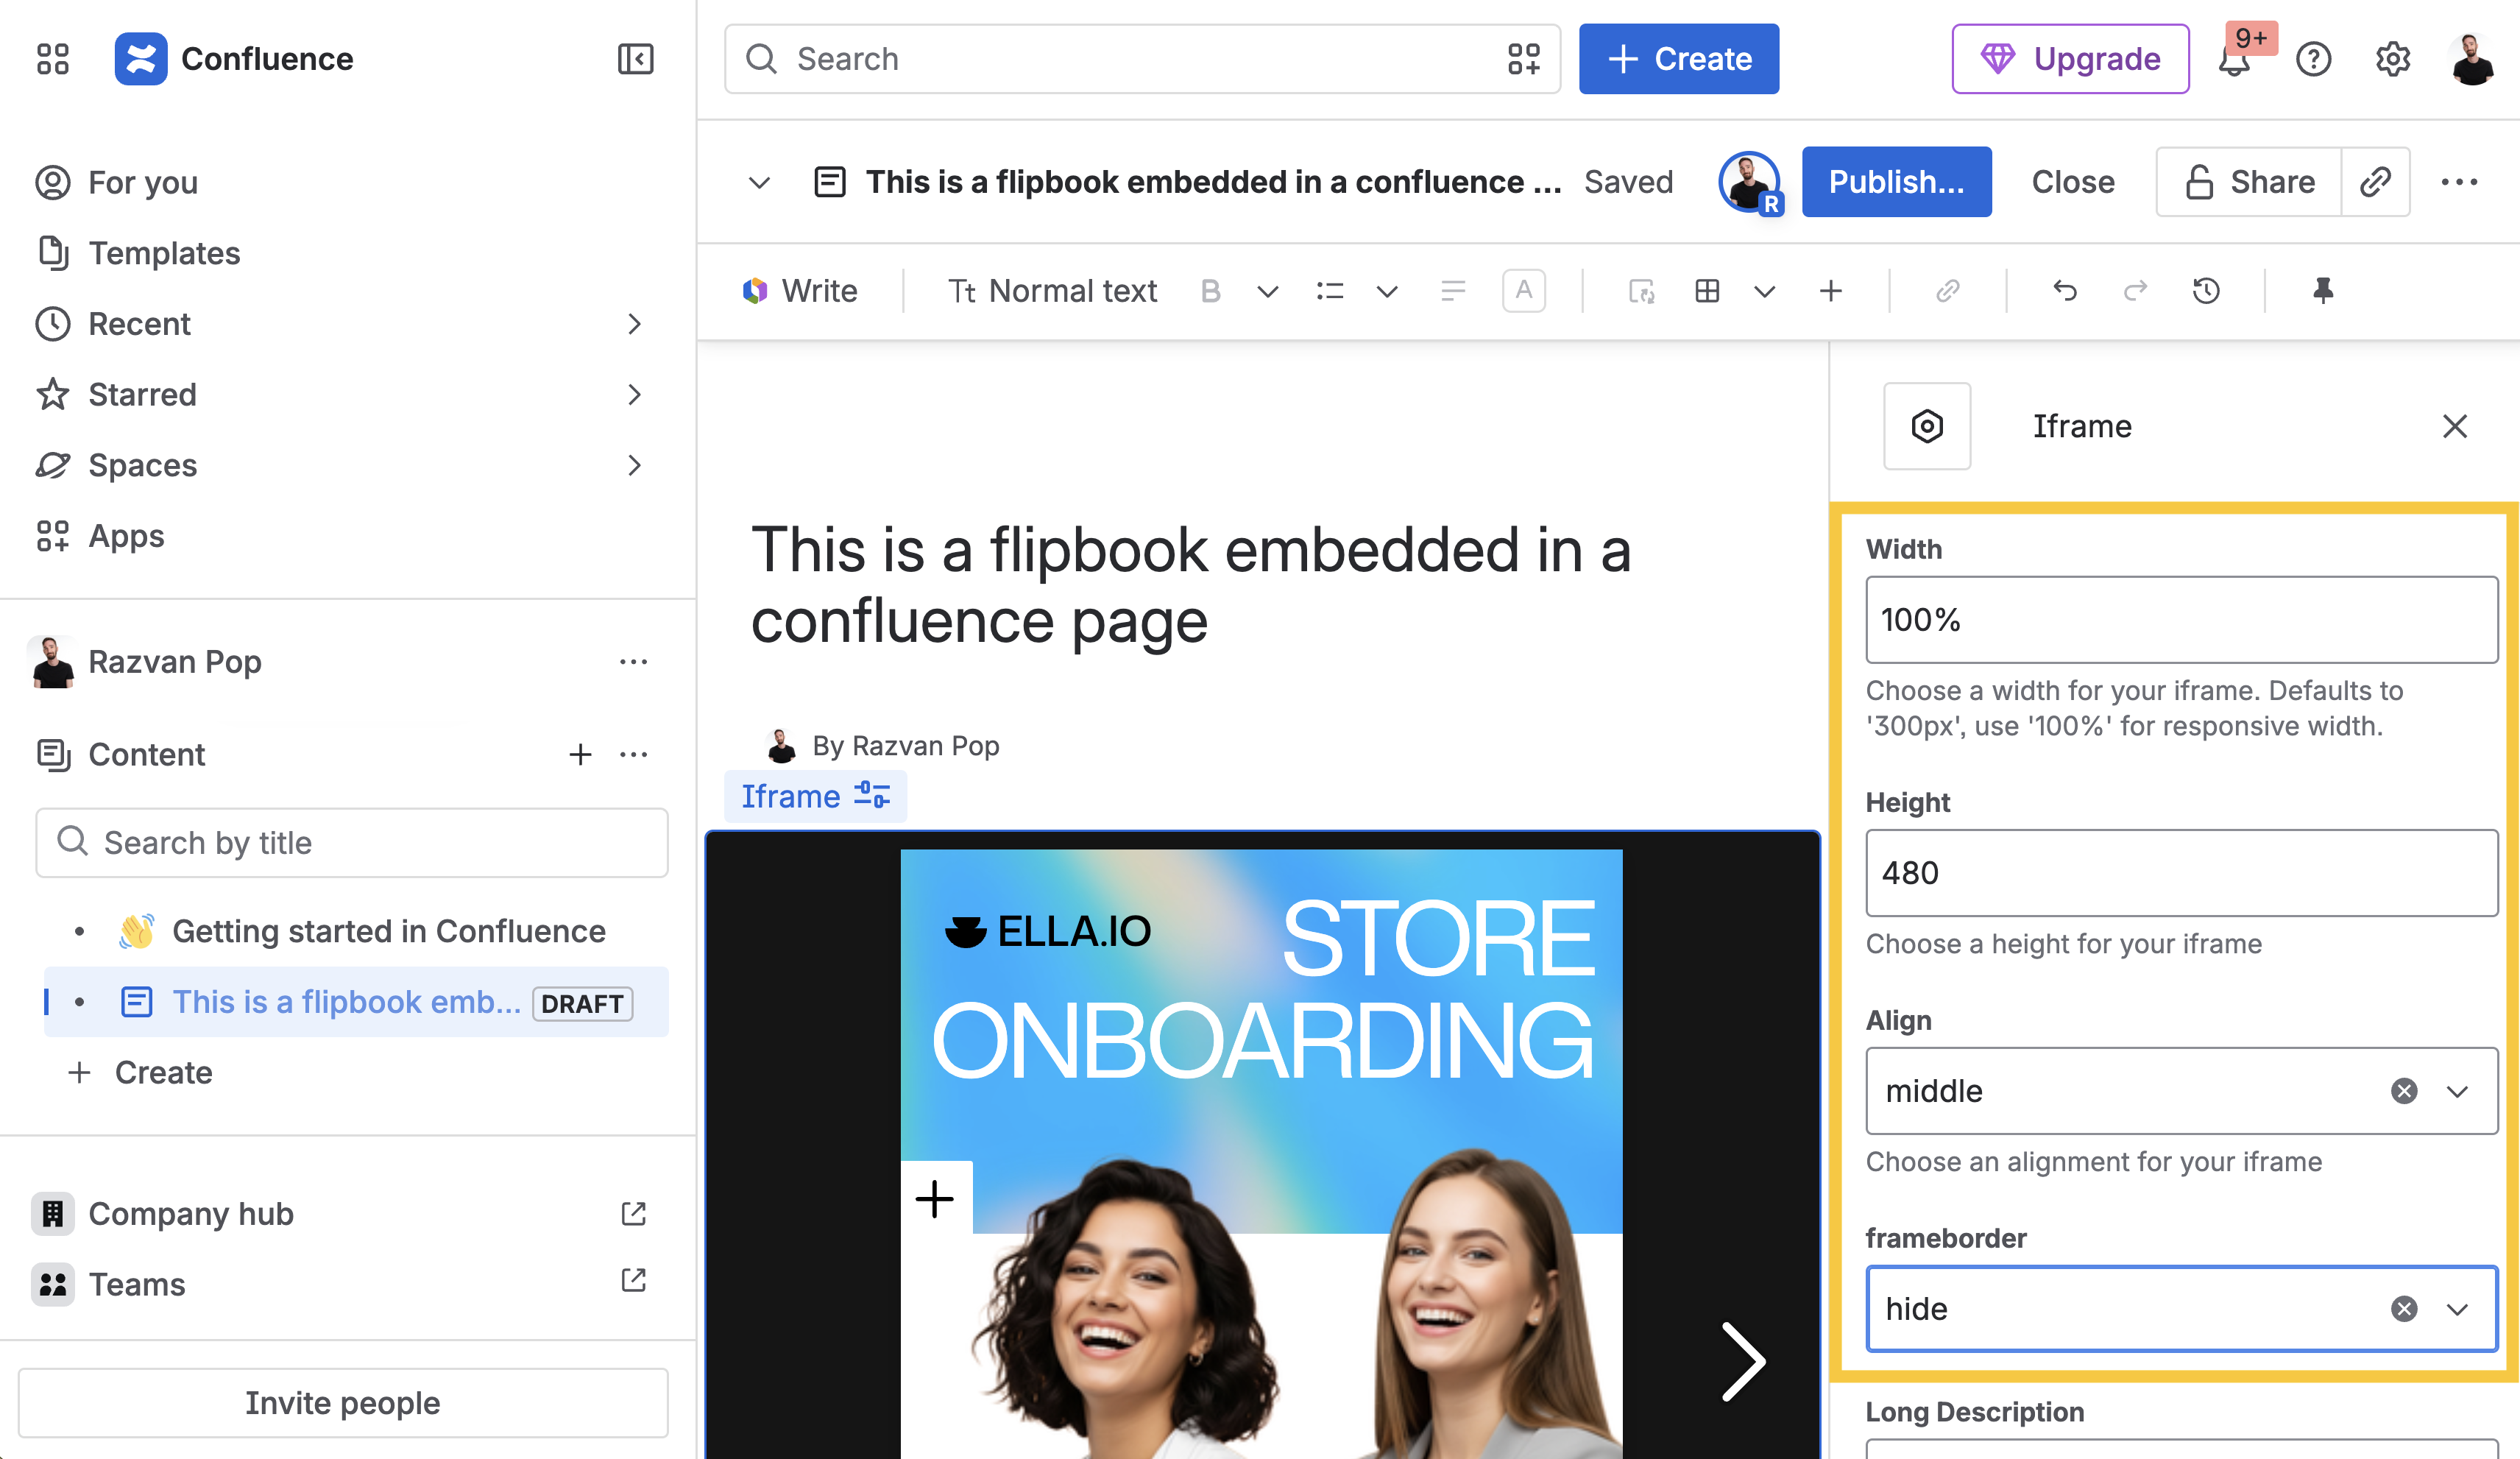Click the Write AI toolbar button
2520x1459 pixels.
(800, 291)
